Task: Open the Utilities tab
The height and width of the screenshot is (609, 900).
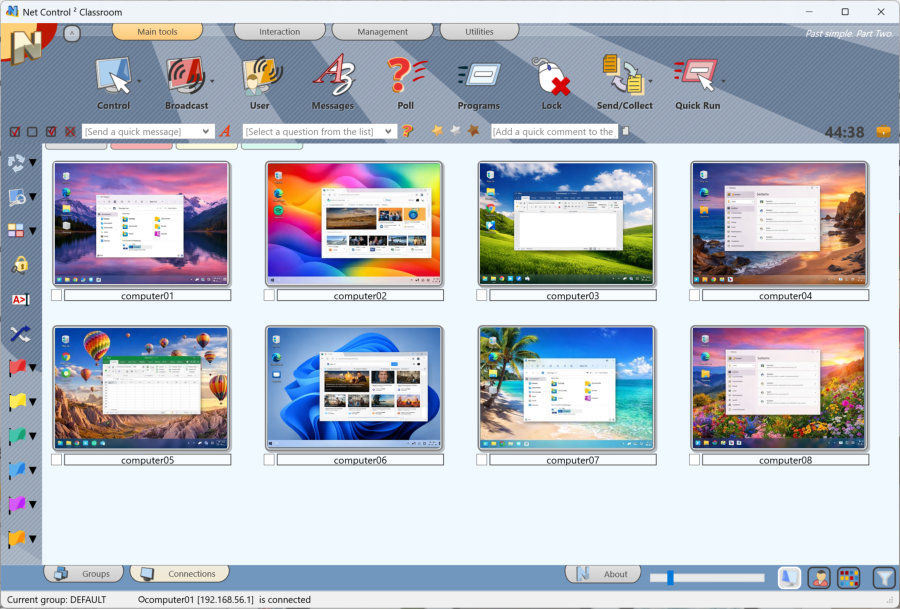Action: [479, 31]
